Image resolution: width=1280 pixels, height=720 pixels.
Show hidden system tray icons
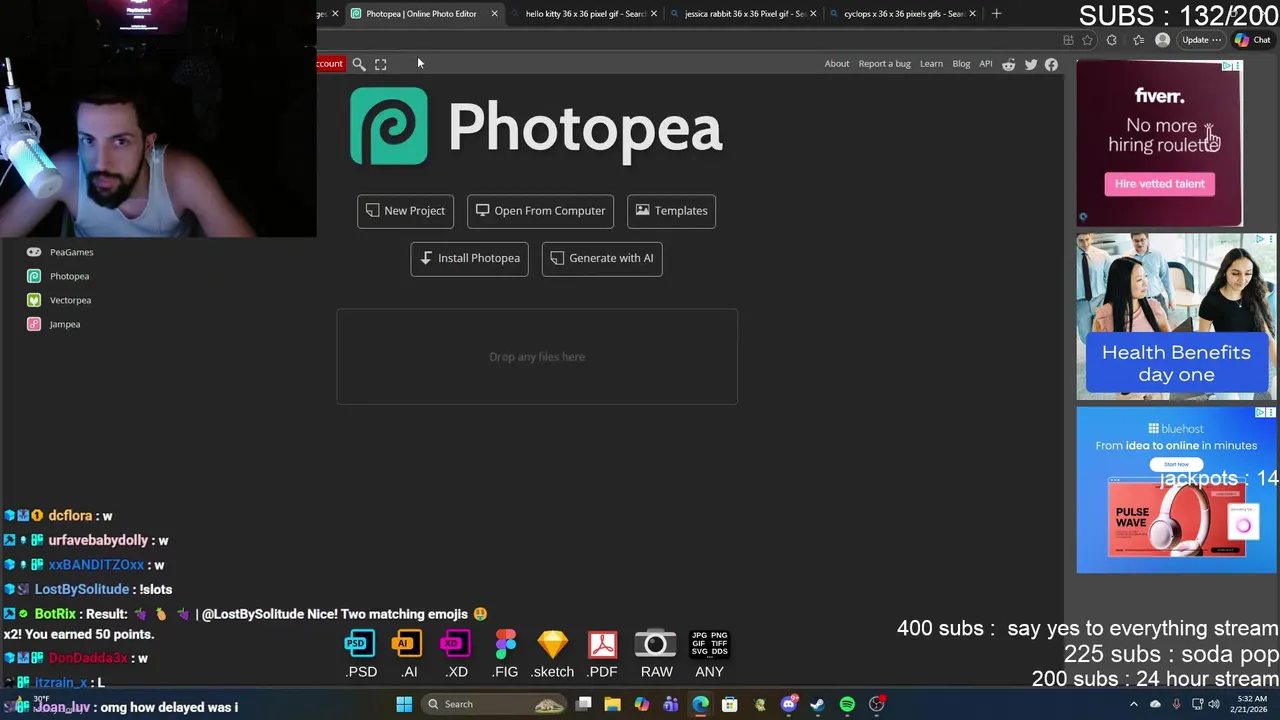[1134, 704]
